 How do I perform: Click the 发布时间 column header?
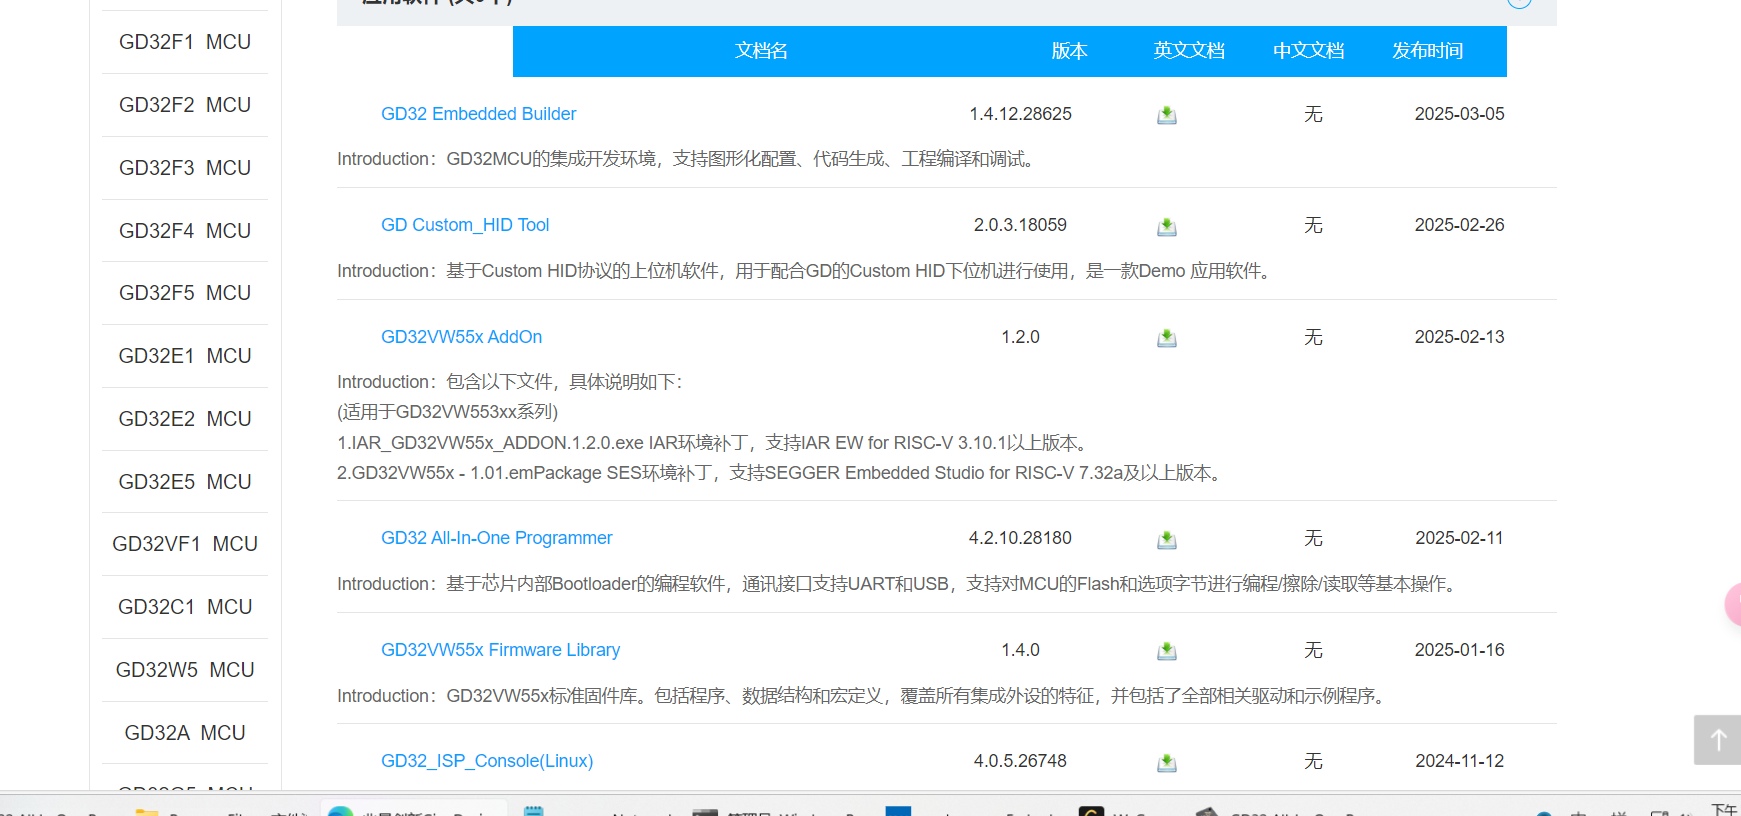(x=1427, y=51)
